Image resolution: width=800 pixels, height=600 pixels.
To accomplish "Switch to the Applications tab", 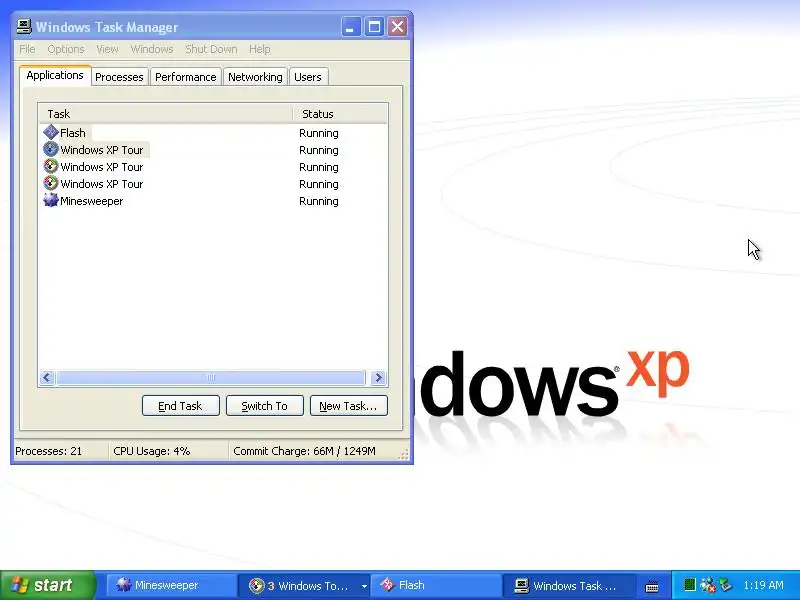I will coord(55,76).
